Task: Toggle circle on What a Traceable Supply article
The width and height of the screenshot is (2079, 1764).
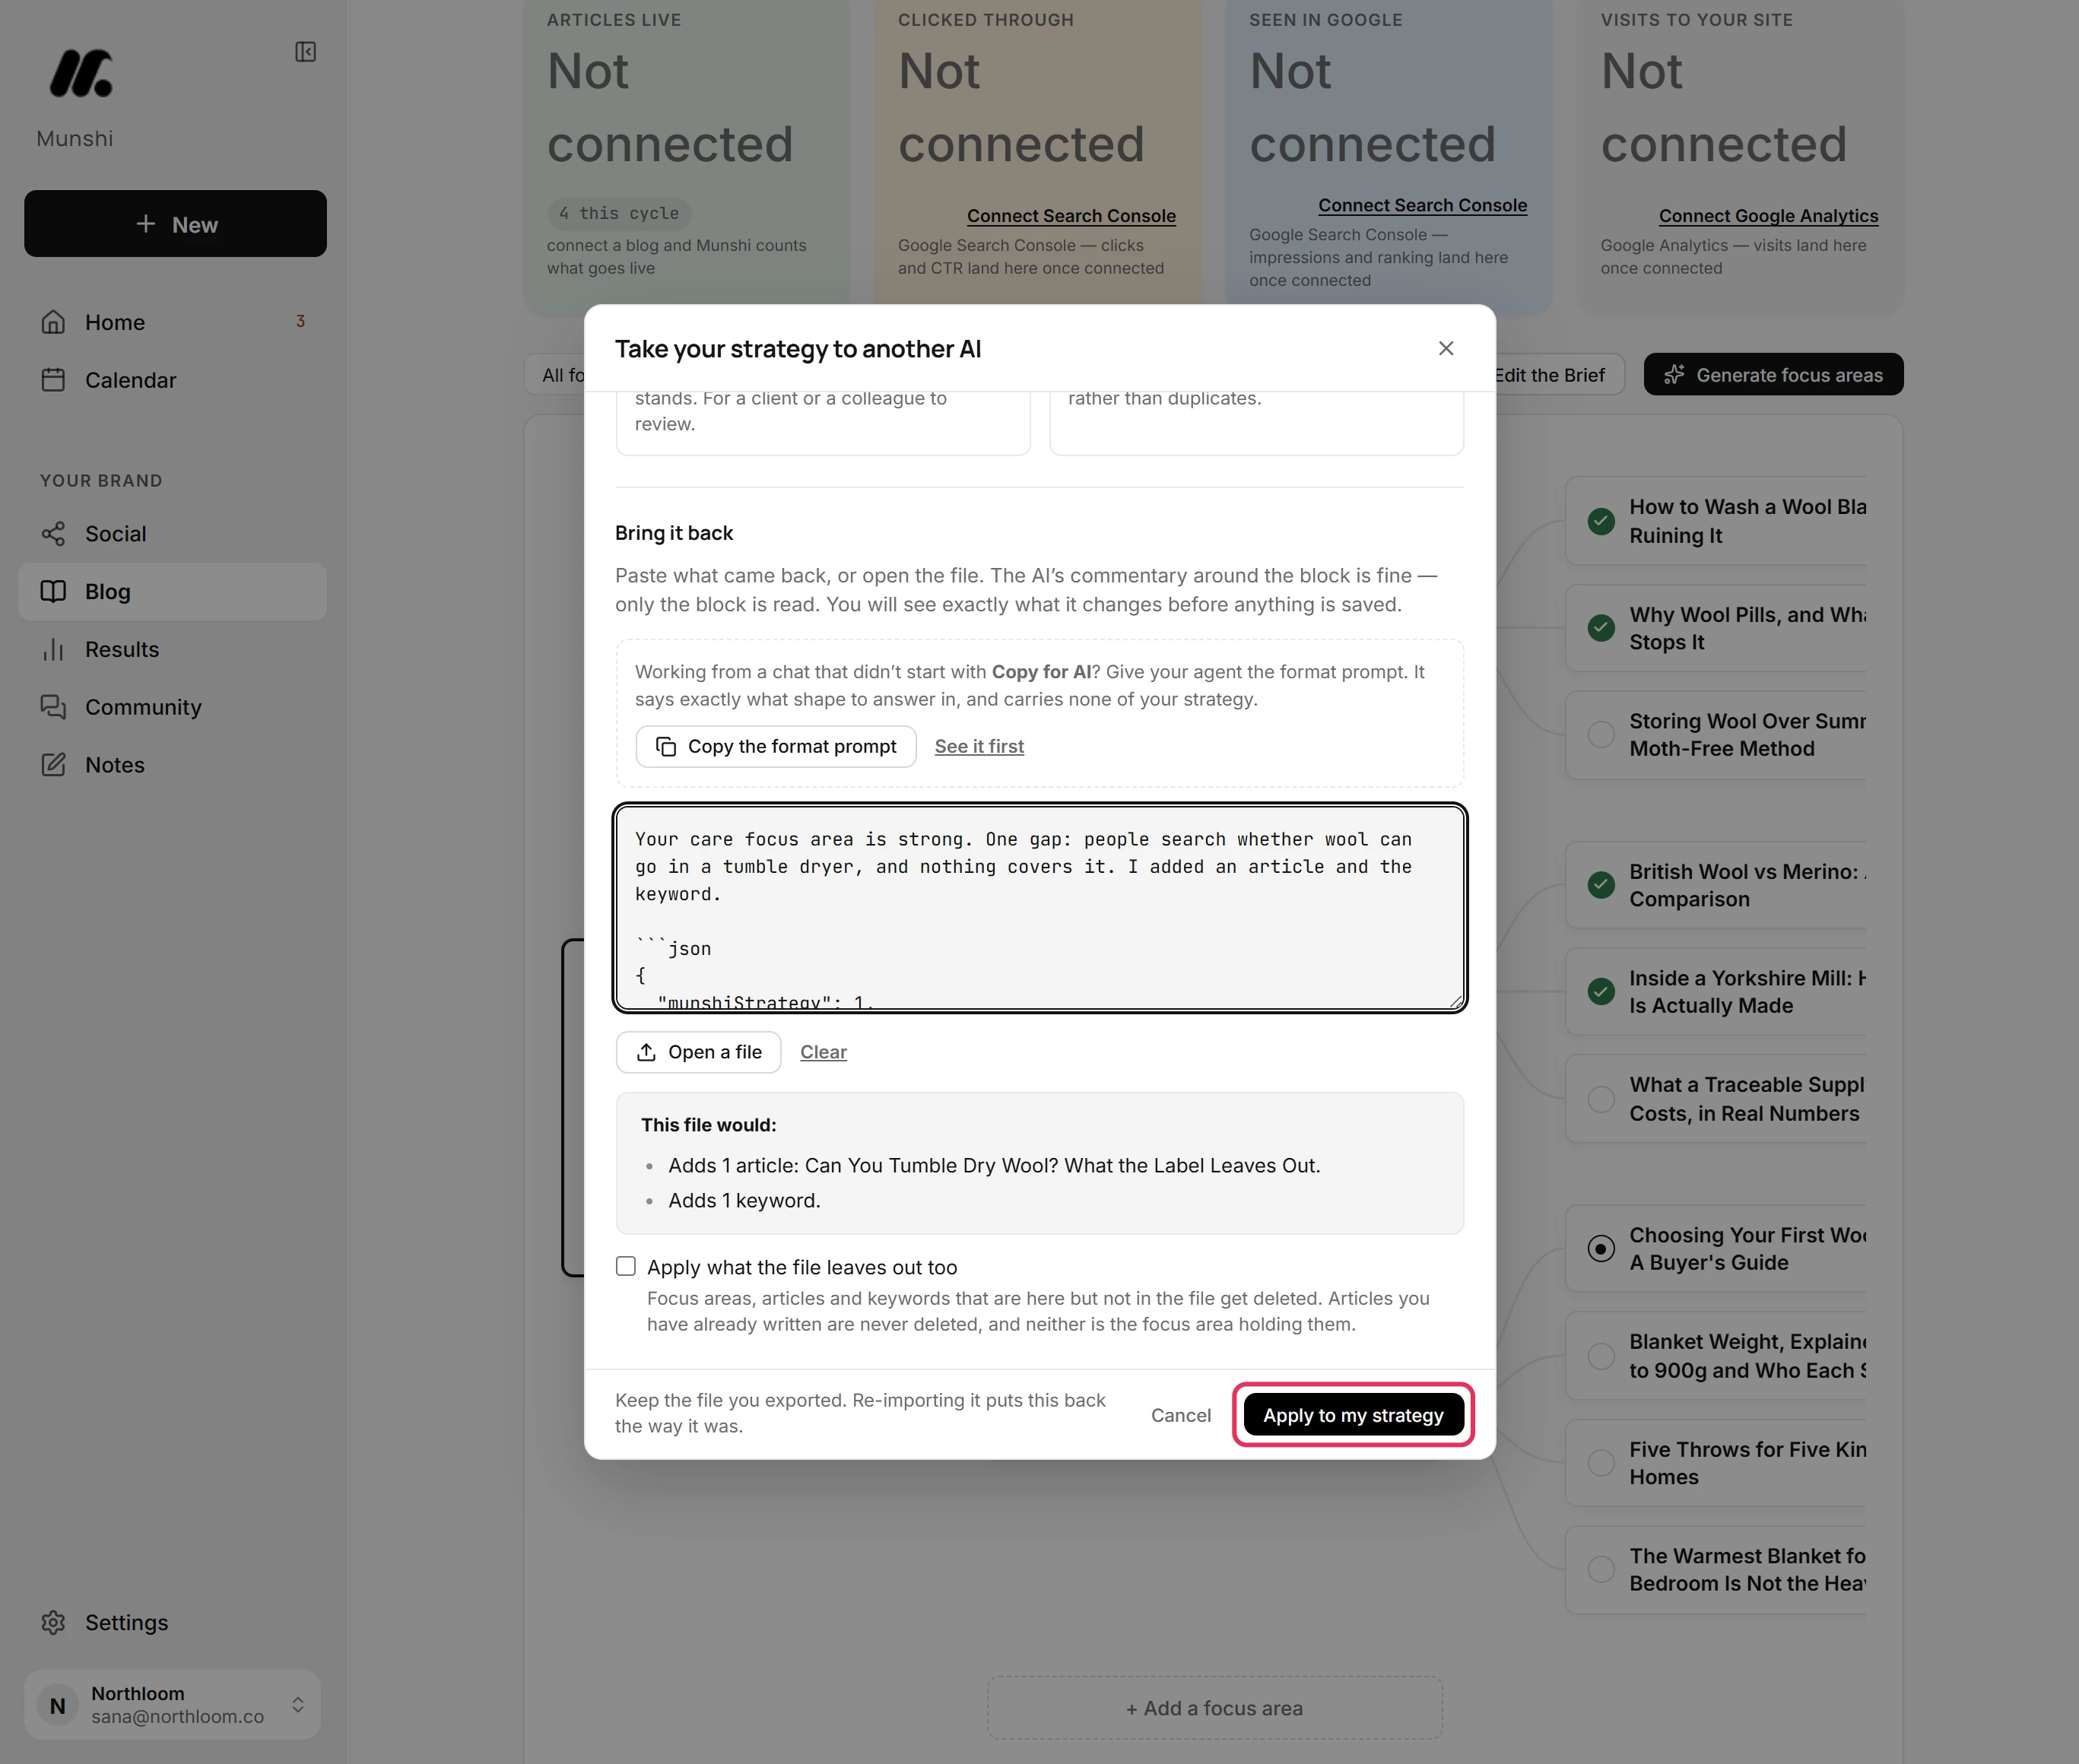Action: pos(1601,1099)
